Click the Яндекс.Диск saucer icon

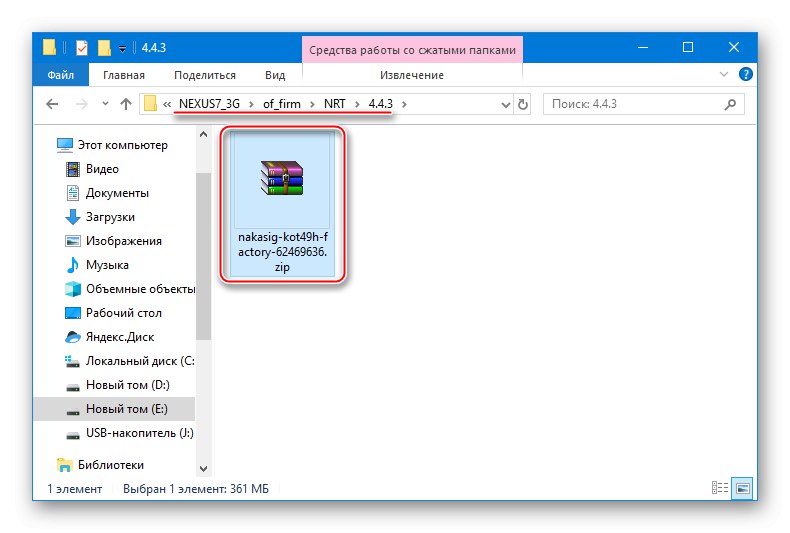point(73,337)
